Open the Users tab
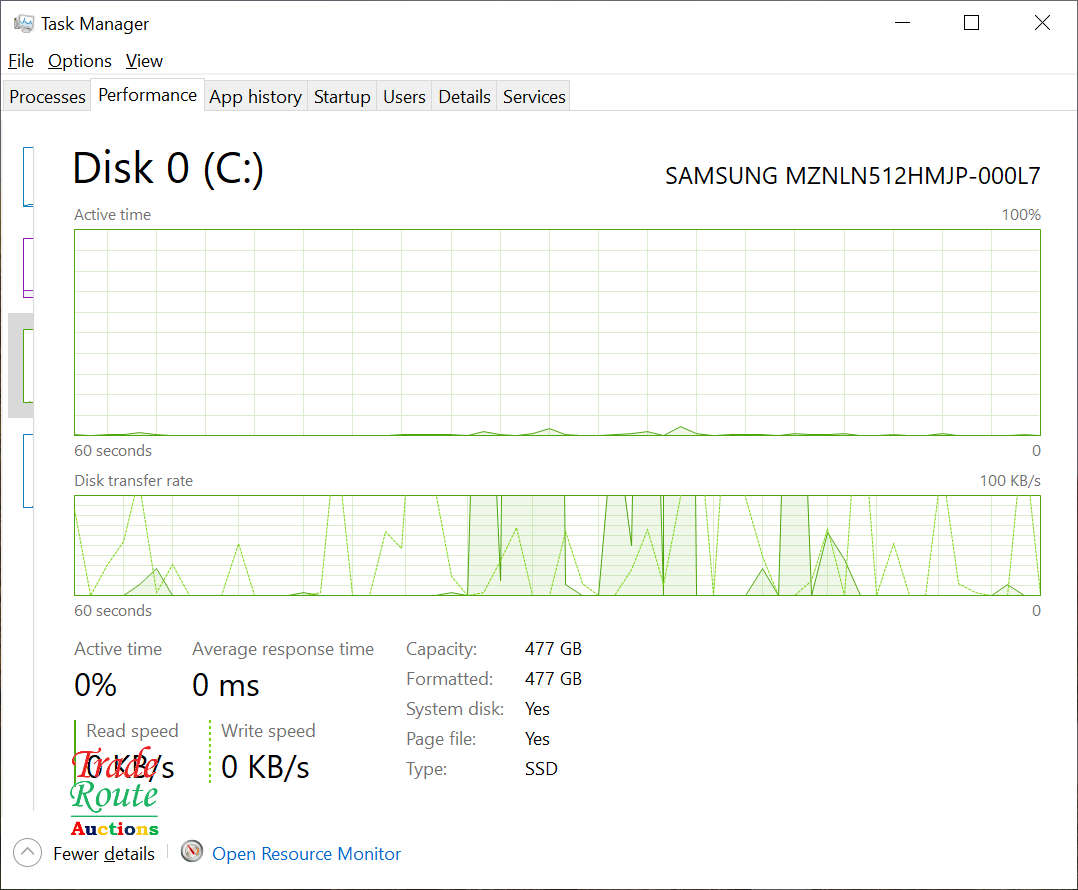 pyautogui.click(x=404, y=97)
